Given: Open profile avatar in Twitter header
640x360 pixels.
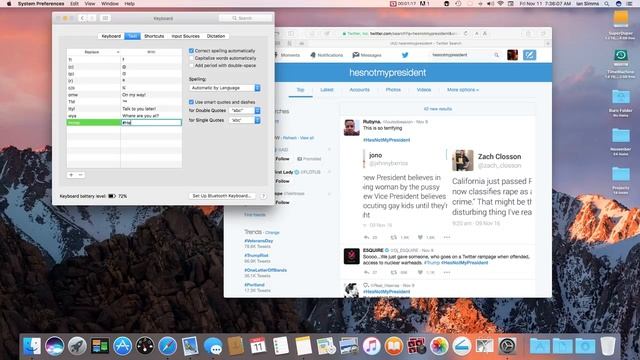Looking at the screenshot, I should click(512, 55).
